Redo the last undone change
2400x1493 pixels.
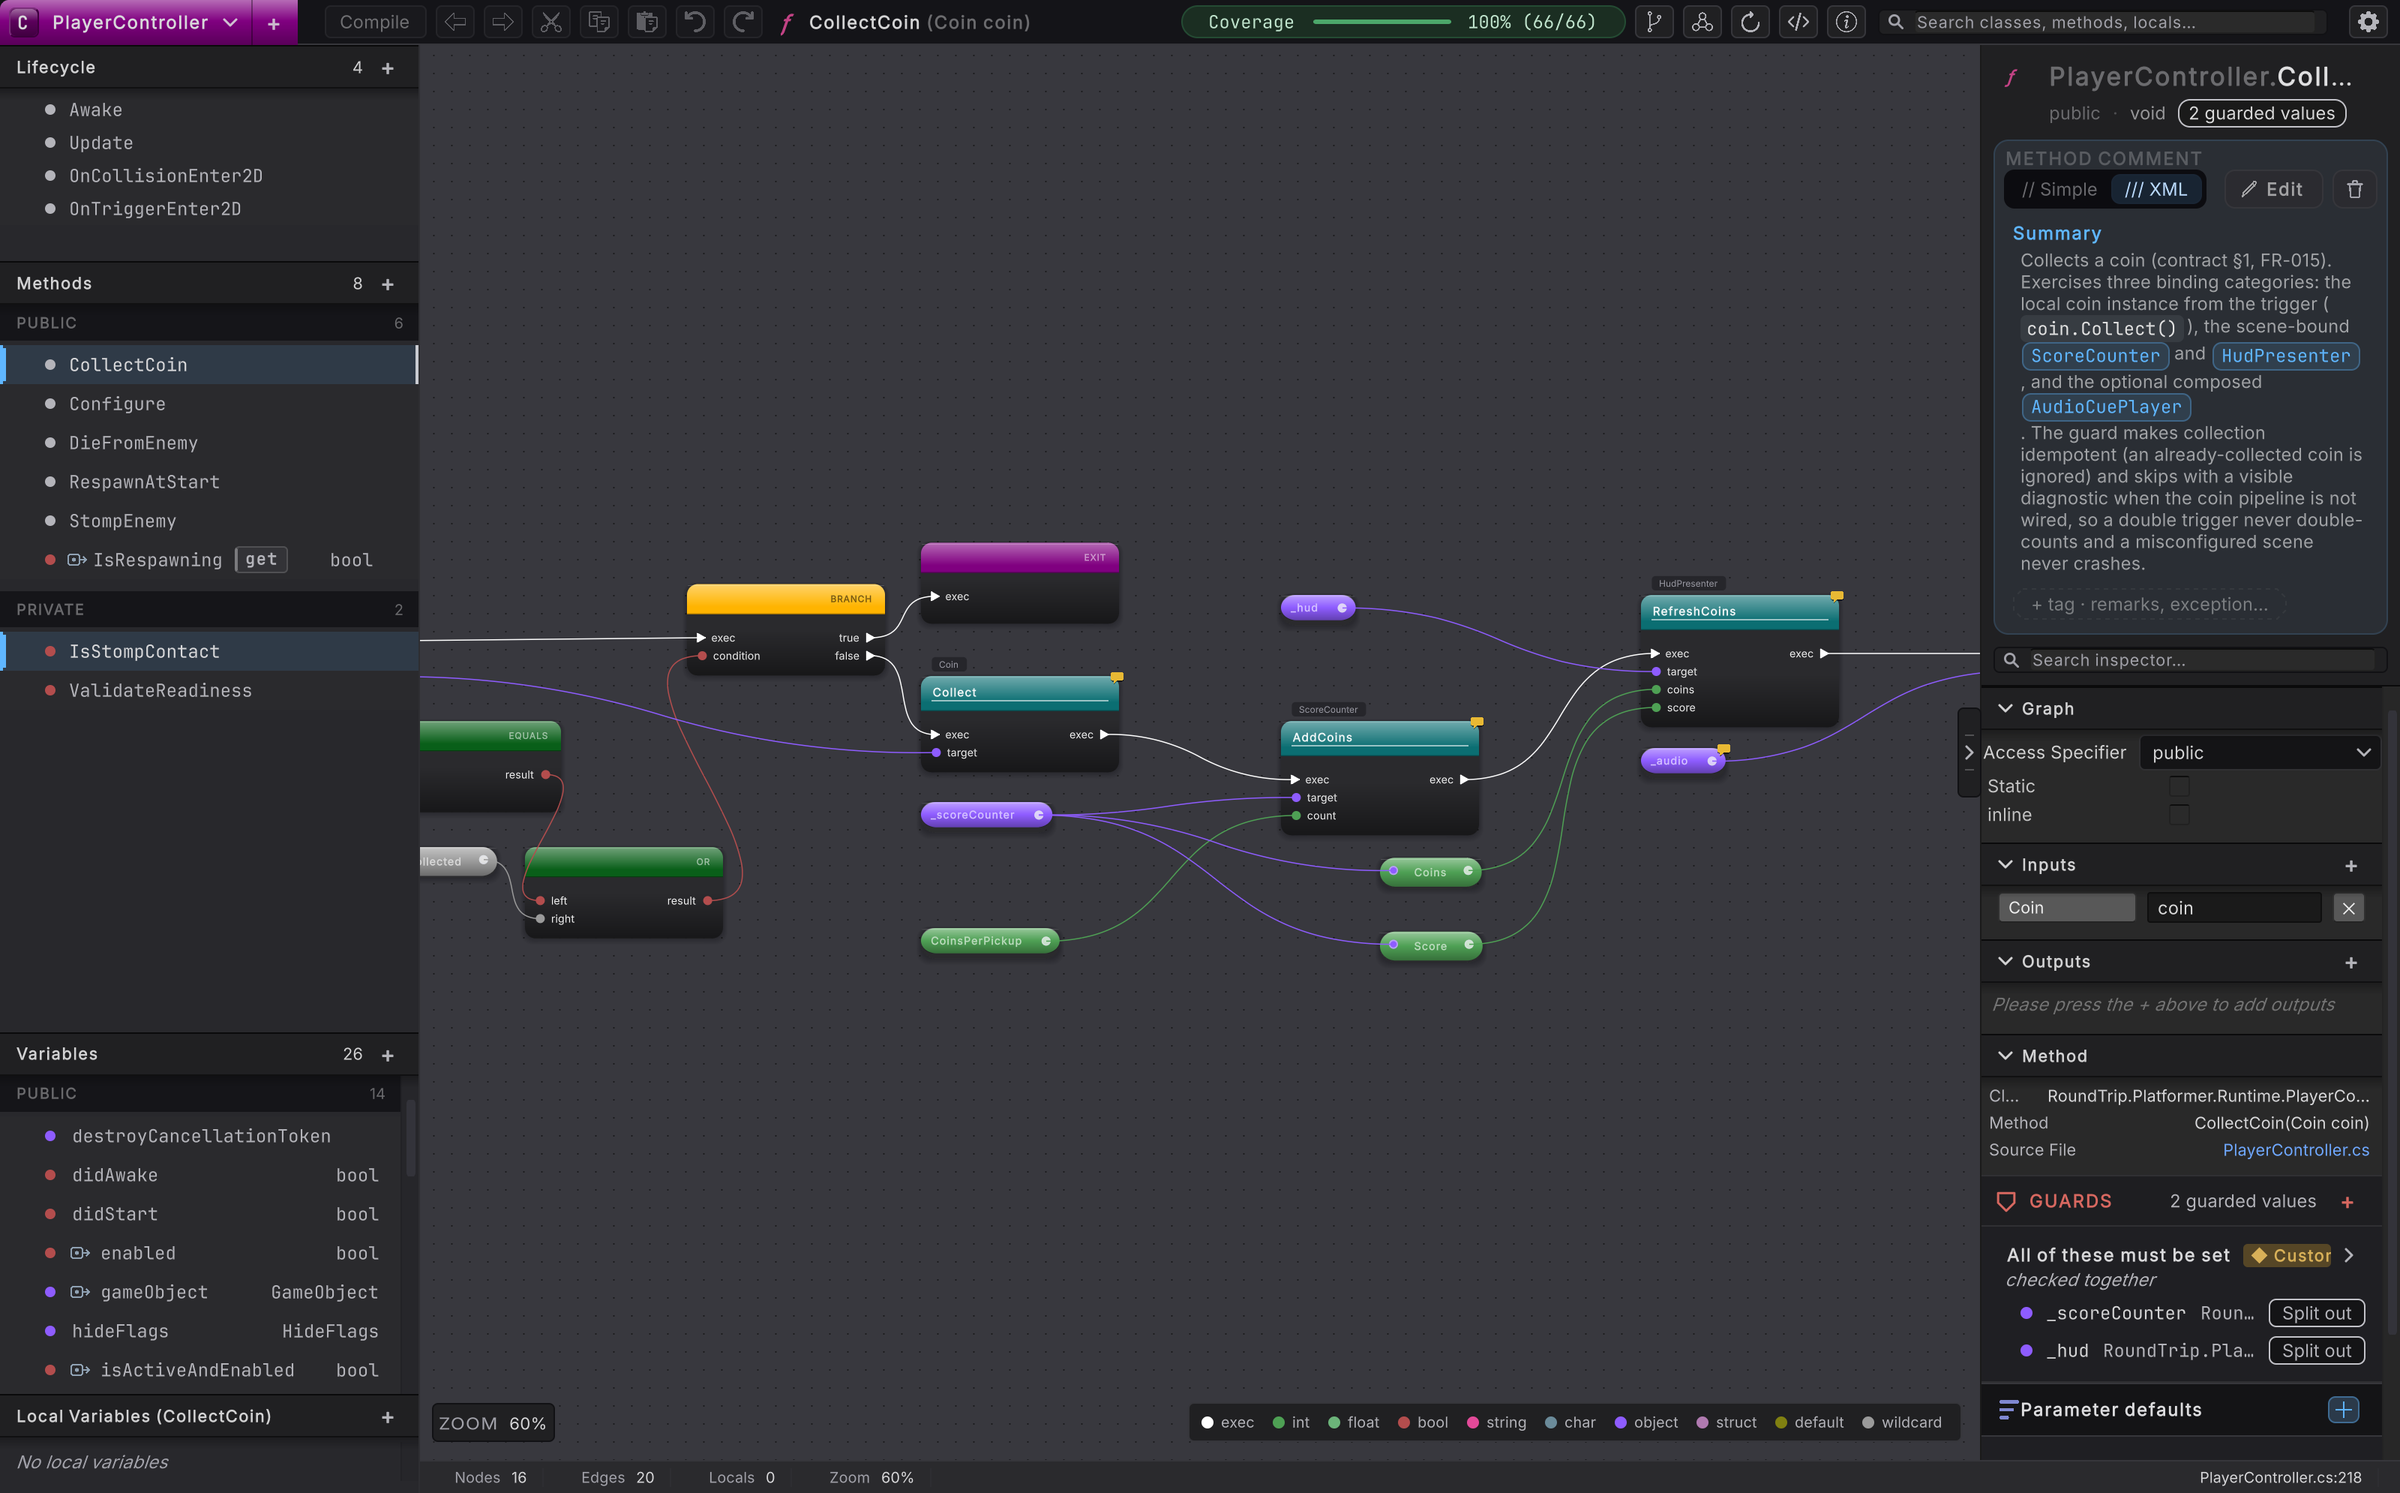click(x=743, y=22)
